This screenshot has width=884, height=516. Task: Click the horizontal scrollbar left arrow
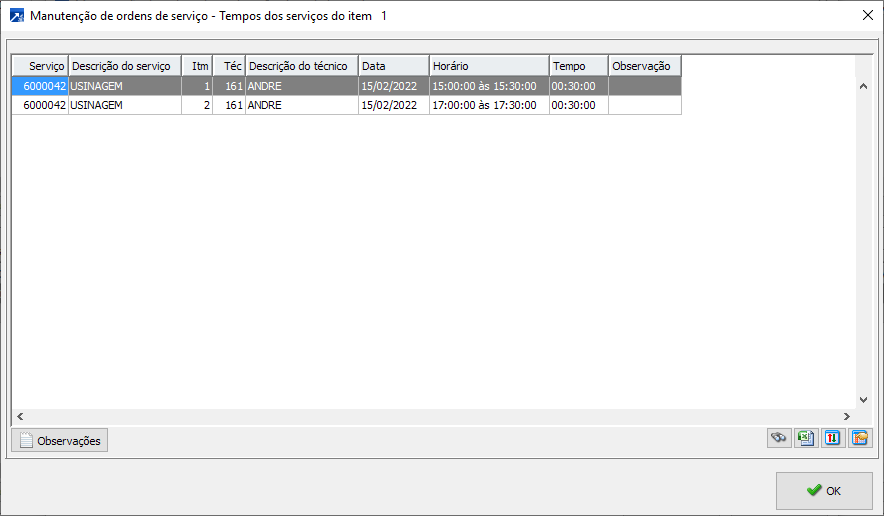(x=20, y=416)
